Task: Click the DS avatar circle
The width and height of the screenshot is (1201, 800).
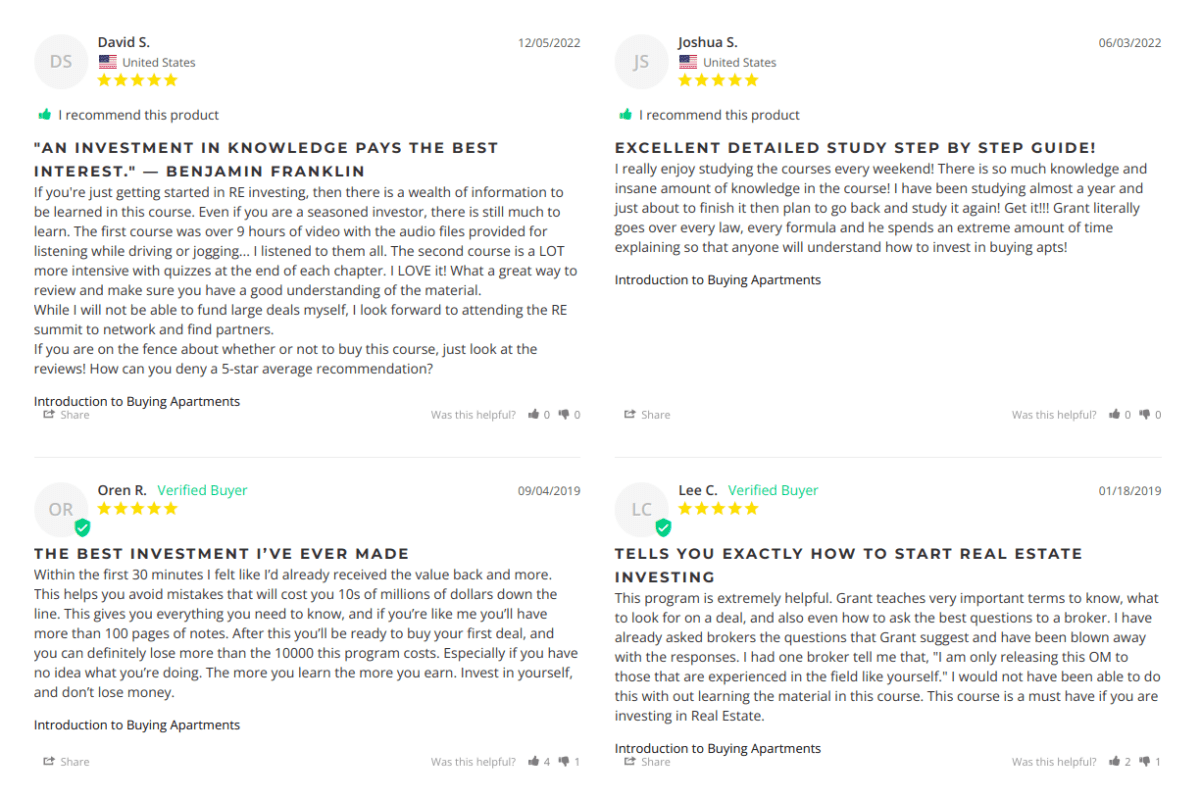Action: tap(61, 62)
